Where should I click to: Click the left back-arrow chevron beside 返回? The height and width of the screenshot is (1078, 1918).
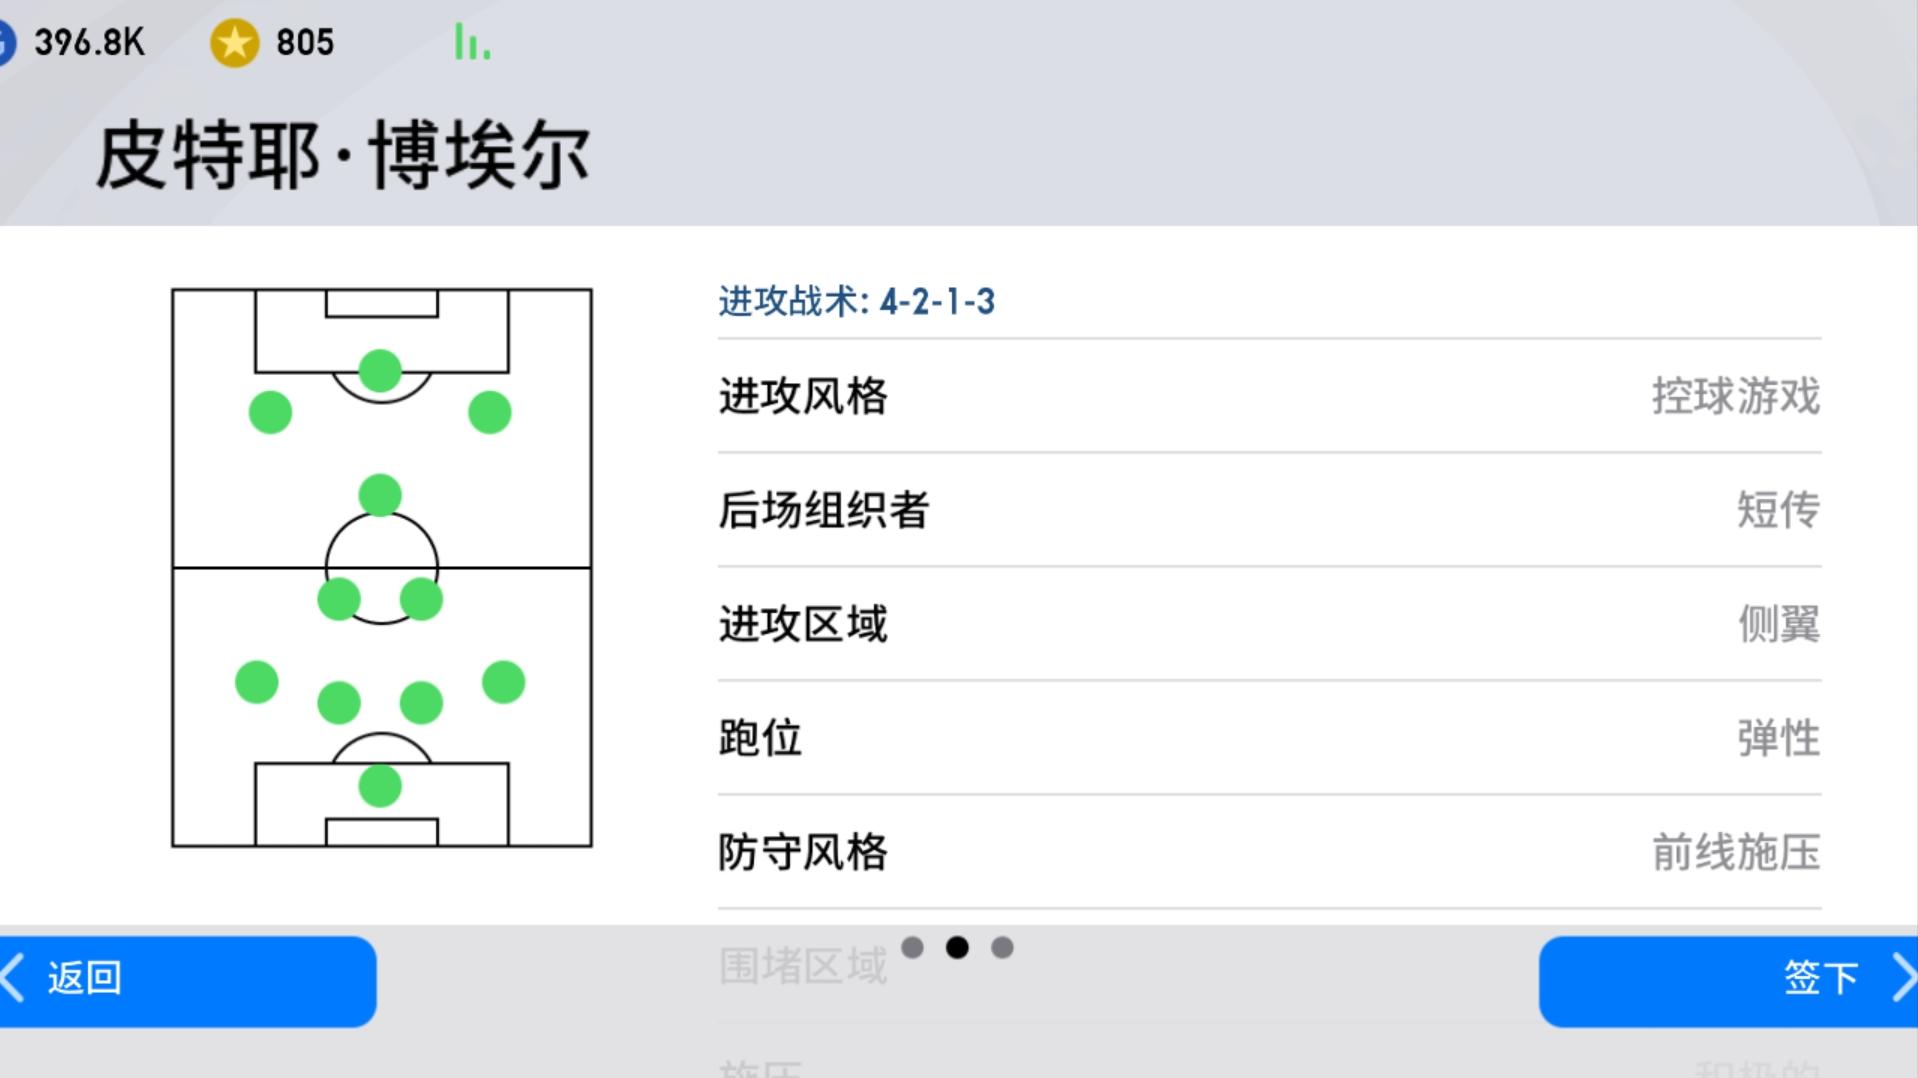click(12, 977)
